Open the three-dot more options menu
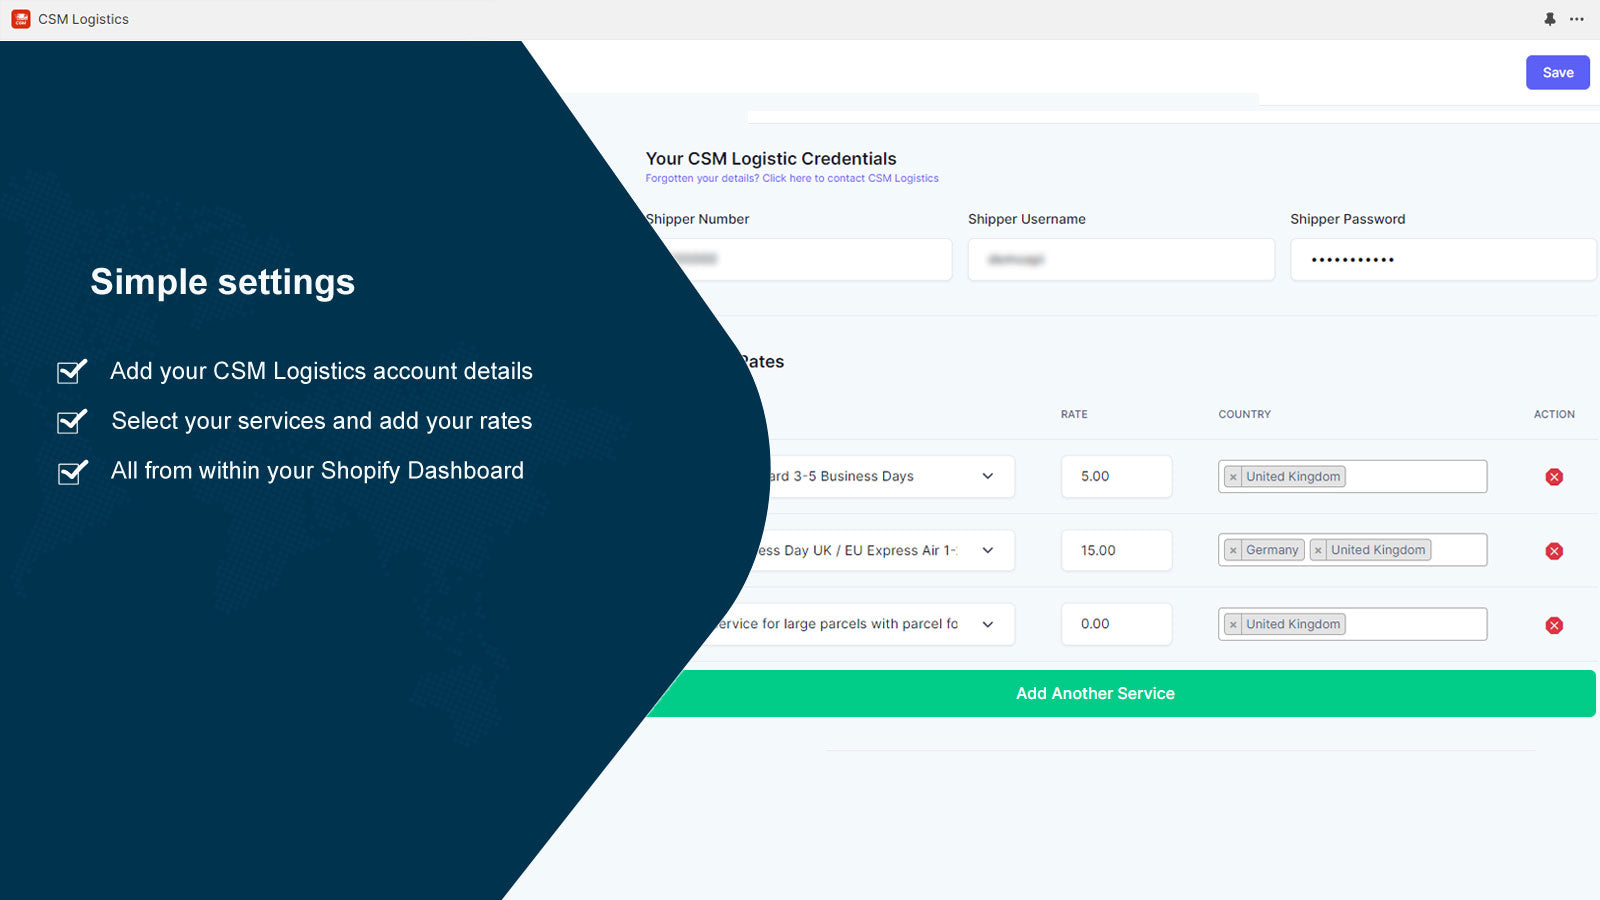This screenshot has height=900, width=1600. coord(1577,19)
